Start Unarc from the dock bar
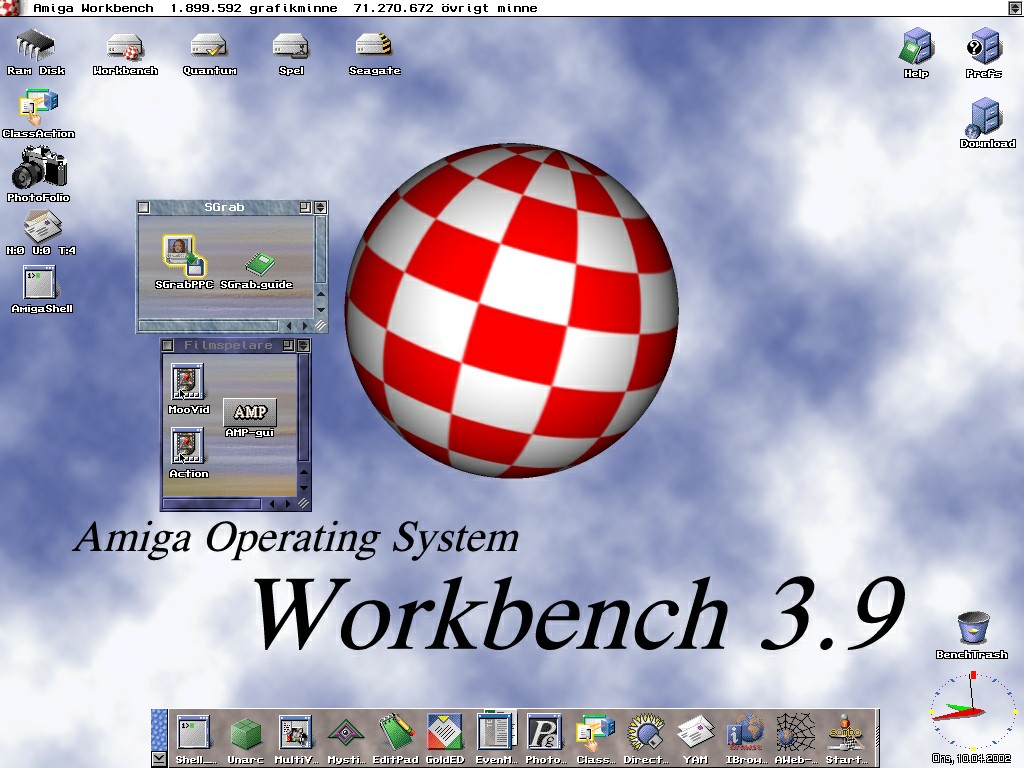This screenshot has width=1024, height=768. (x=245, y=733)
